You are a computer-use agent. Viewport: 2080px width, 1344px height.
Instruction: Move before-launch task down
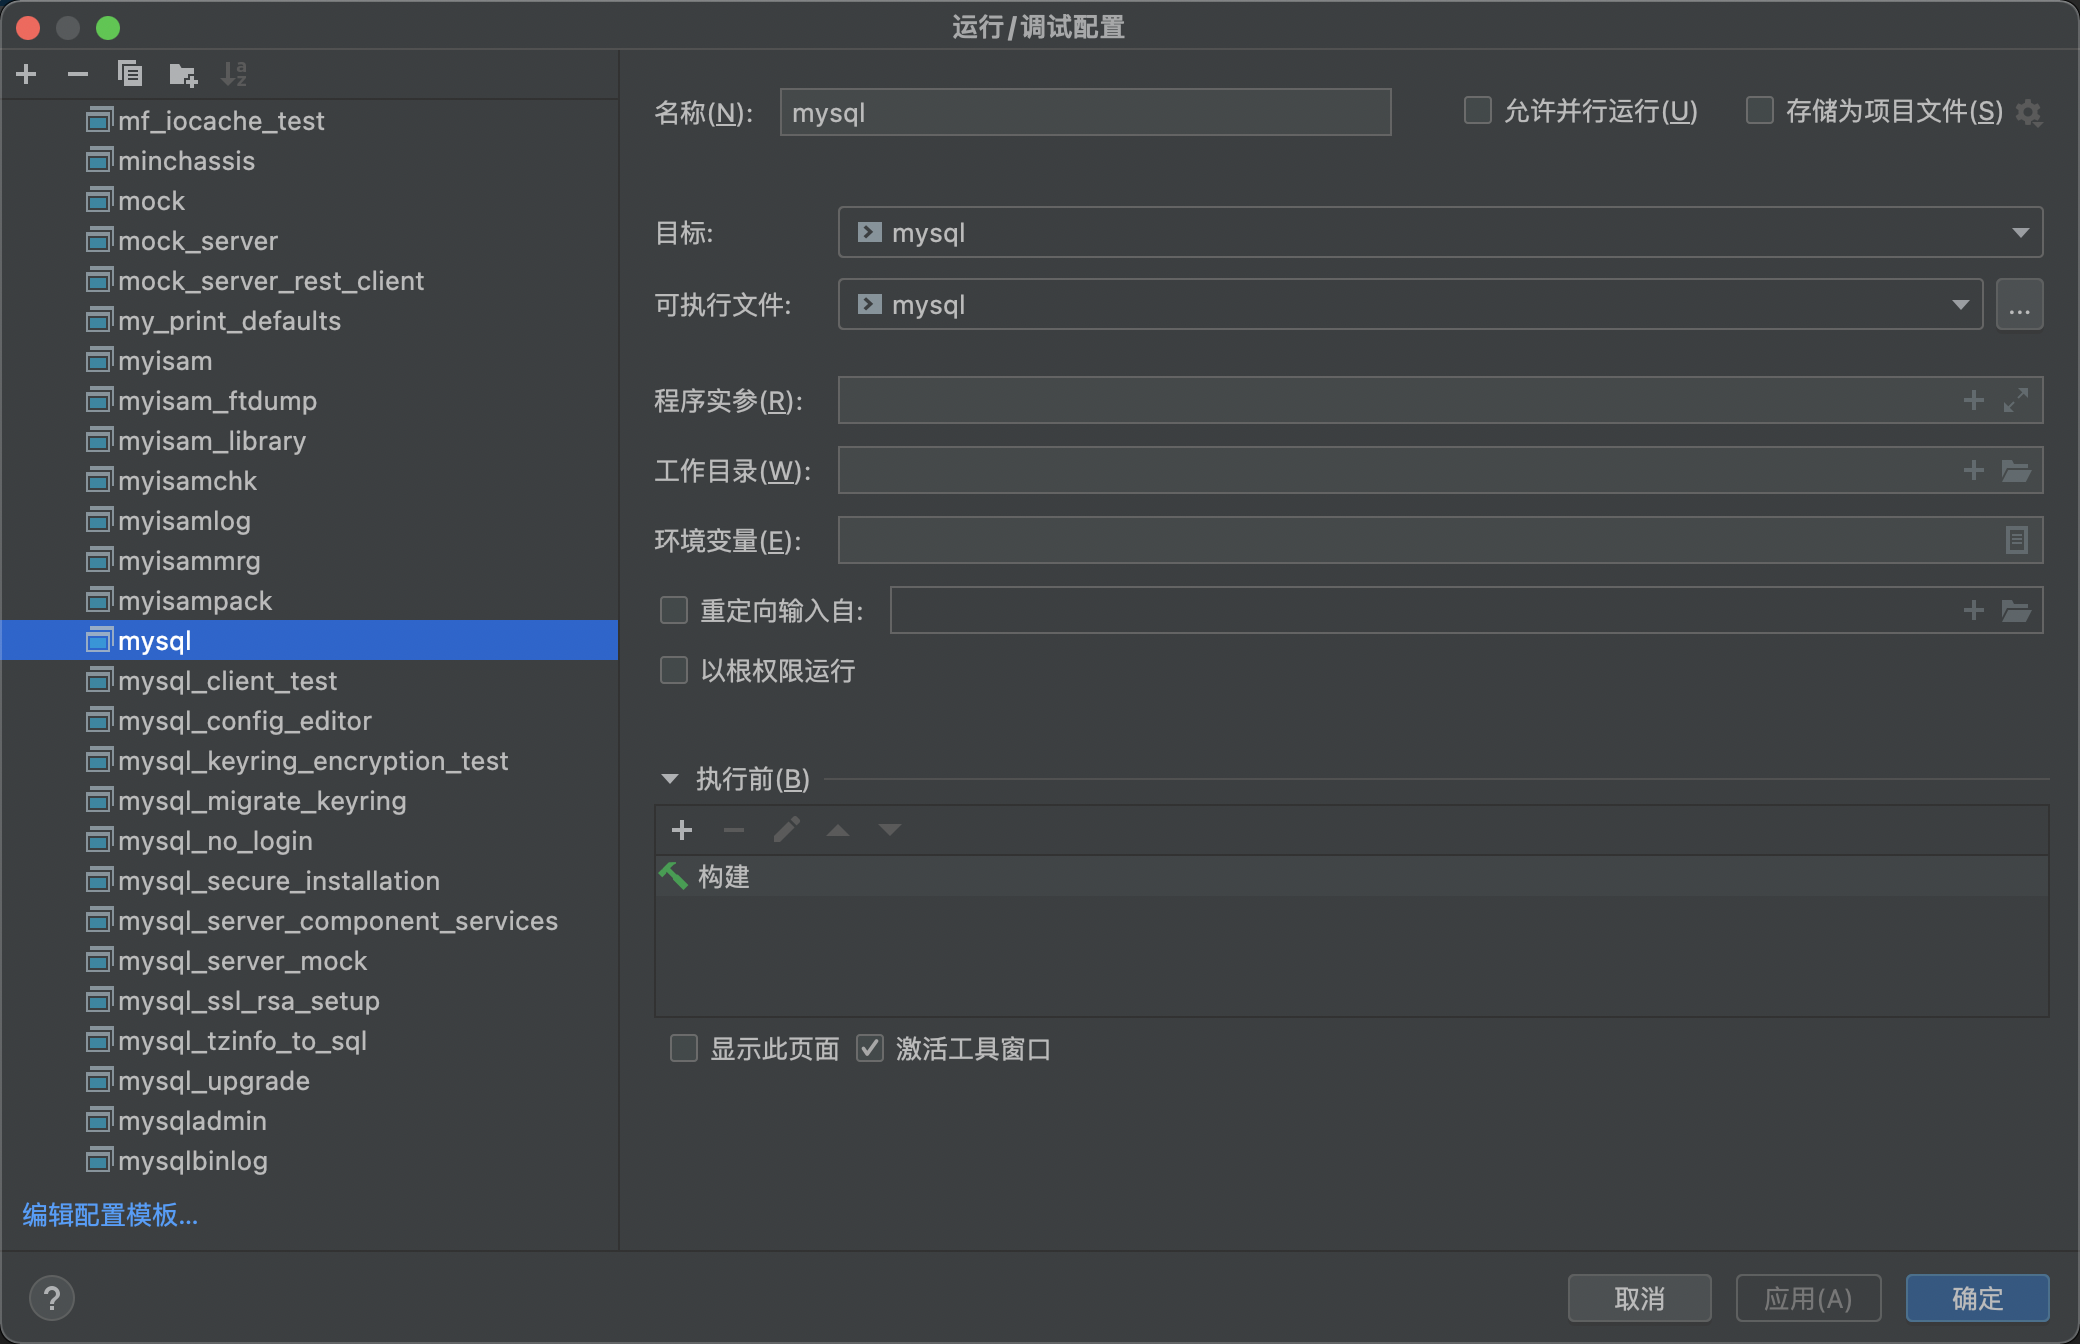(x=890, y=830)
